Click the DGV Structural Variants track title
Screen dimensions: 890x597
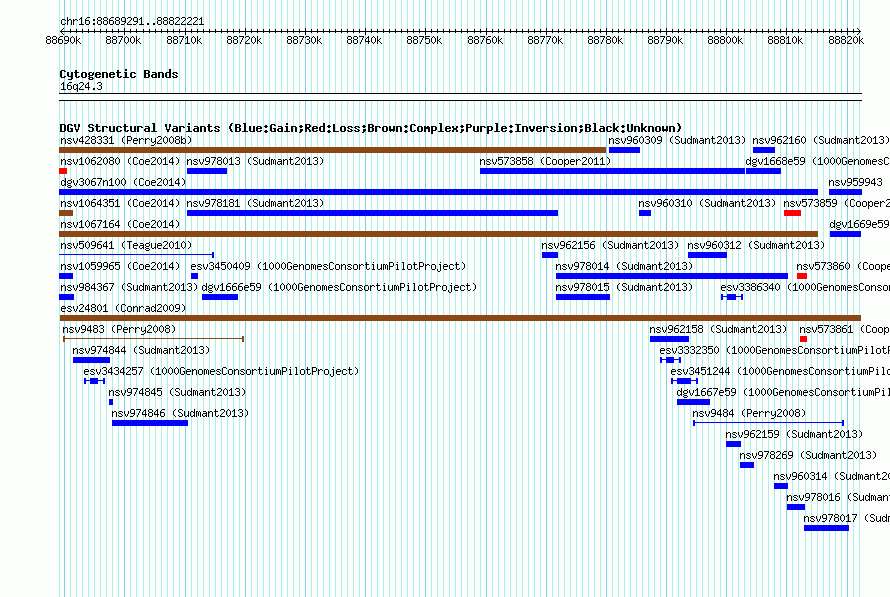click(371, 128)
